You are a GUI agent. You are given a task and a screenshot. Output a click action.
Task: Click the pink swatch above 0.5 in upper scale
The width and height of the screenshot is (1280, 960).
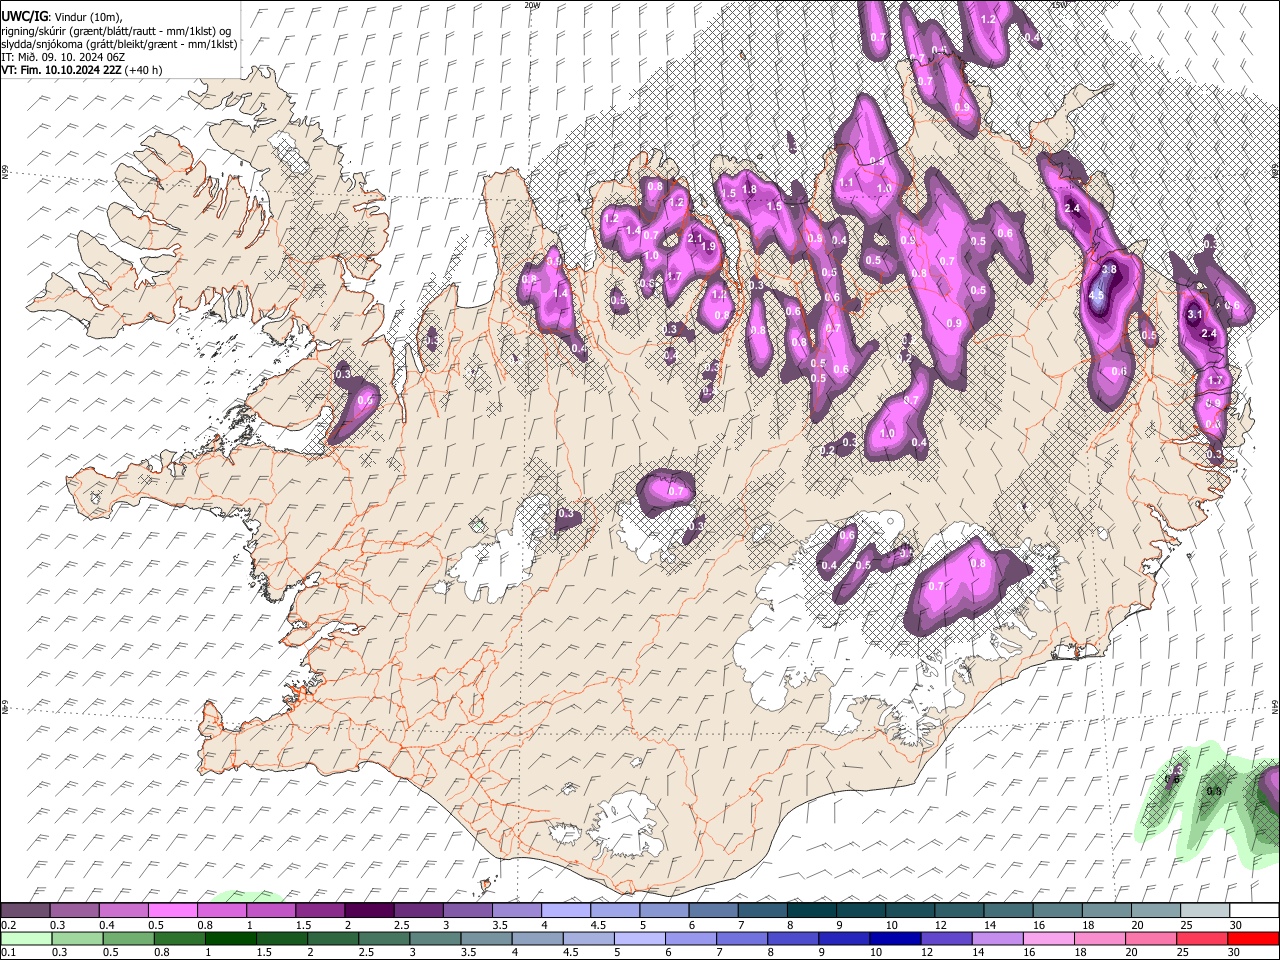(x=172, y=910)
